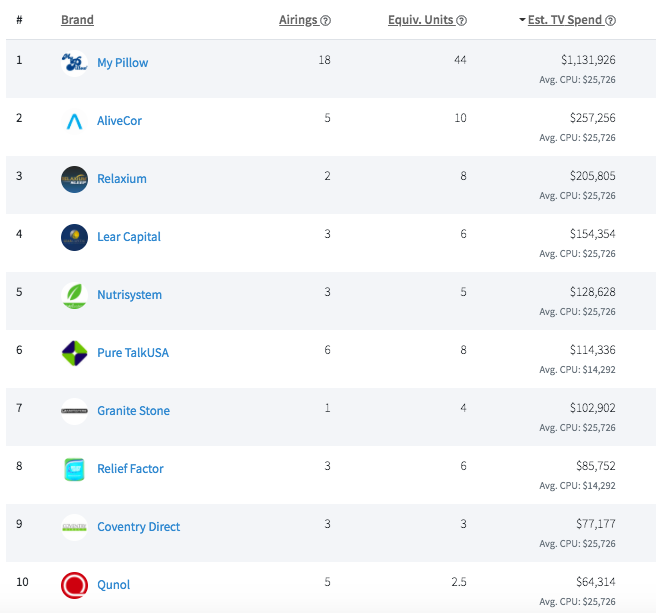The width and height of the screenshot is (656, 613).
Task: Select the $64,314 spend value
Action: (x=596, y=582)
